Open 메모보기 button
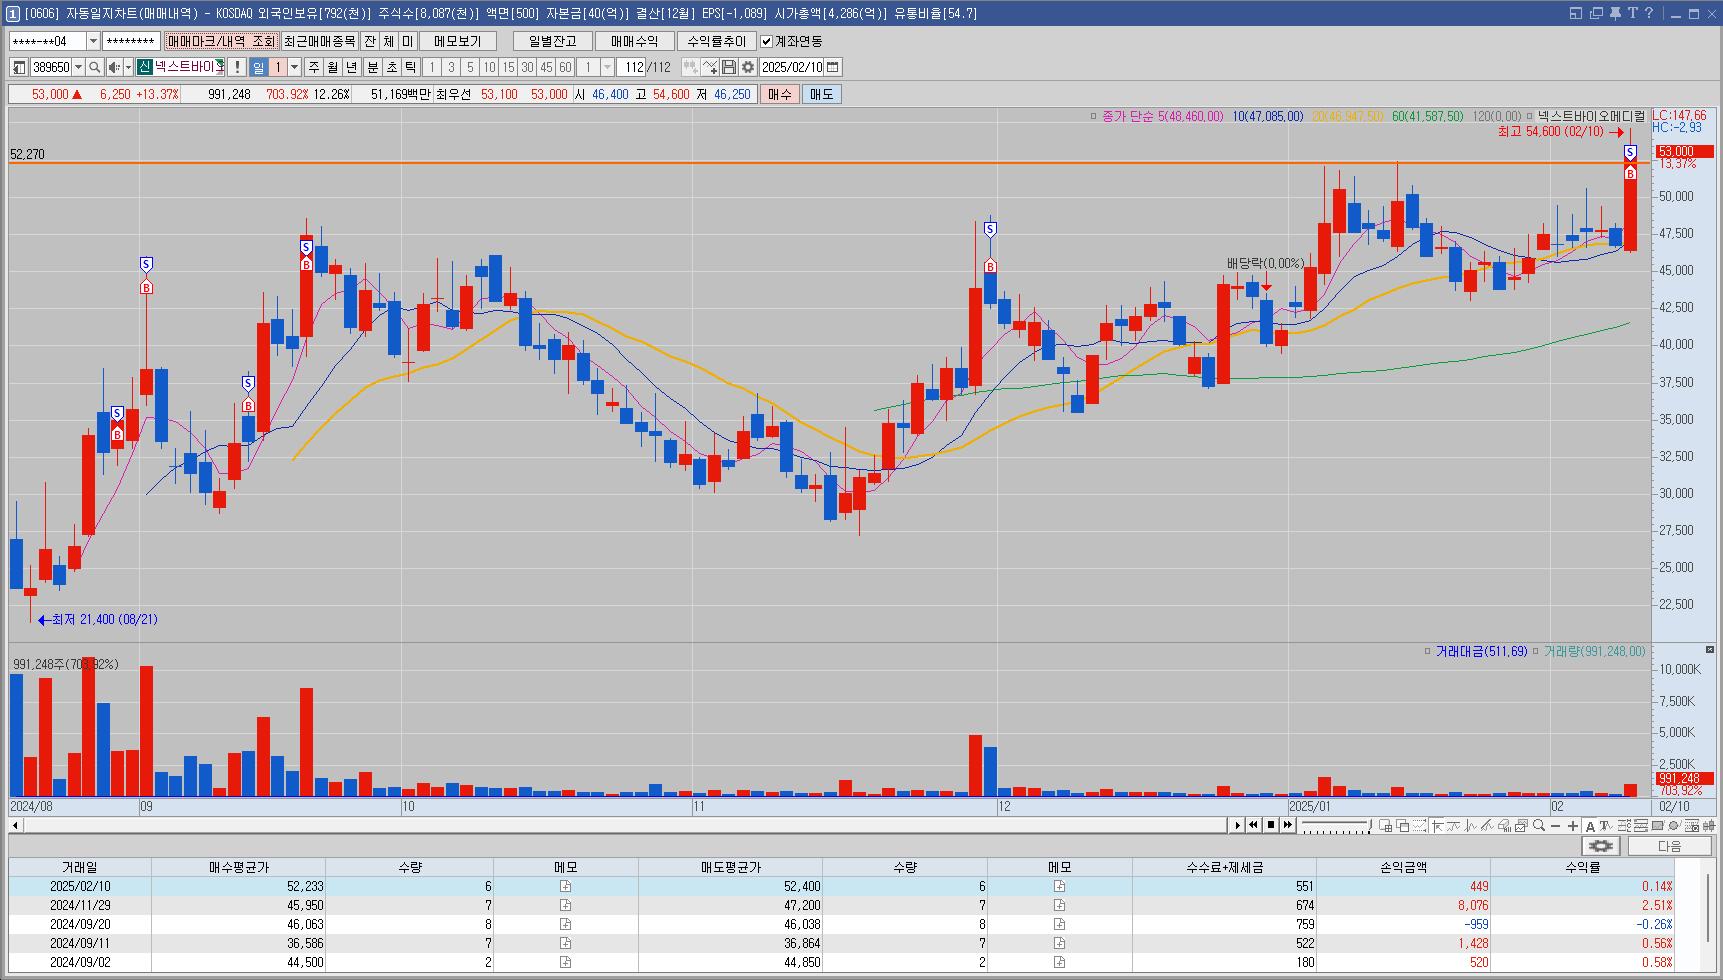Viewport: 1723px width, 980px height. [x=458, y=41]
